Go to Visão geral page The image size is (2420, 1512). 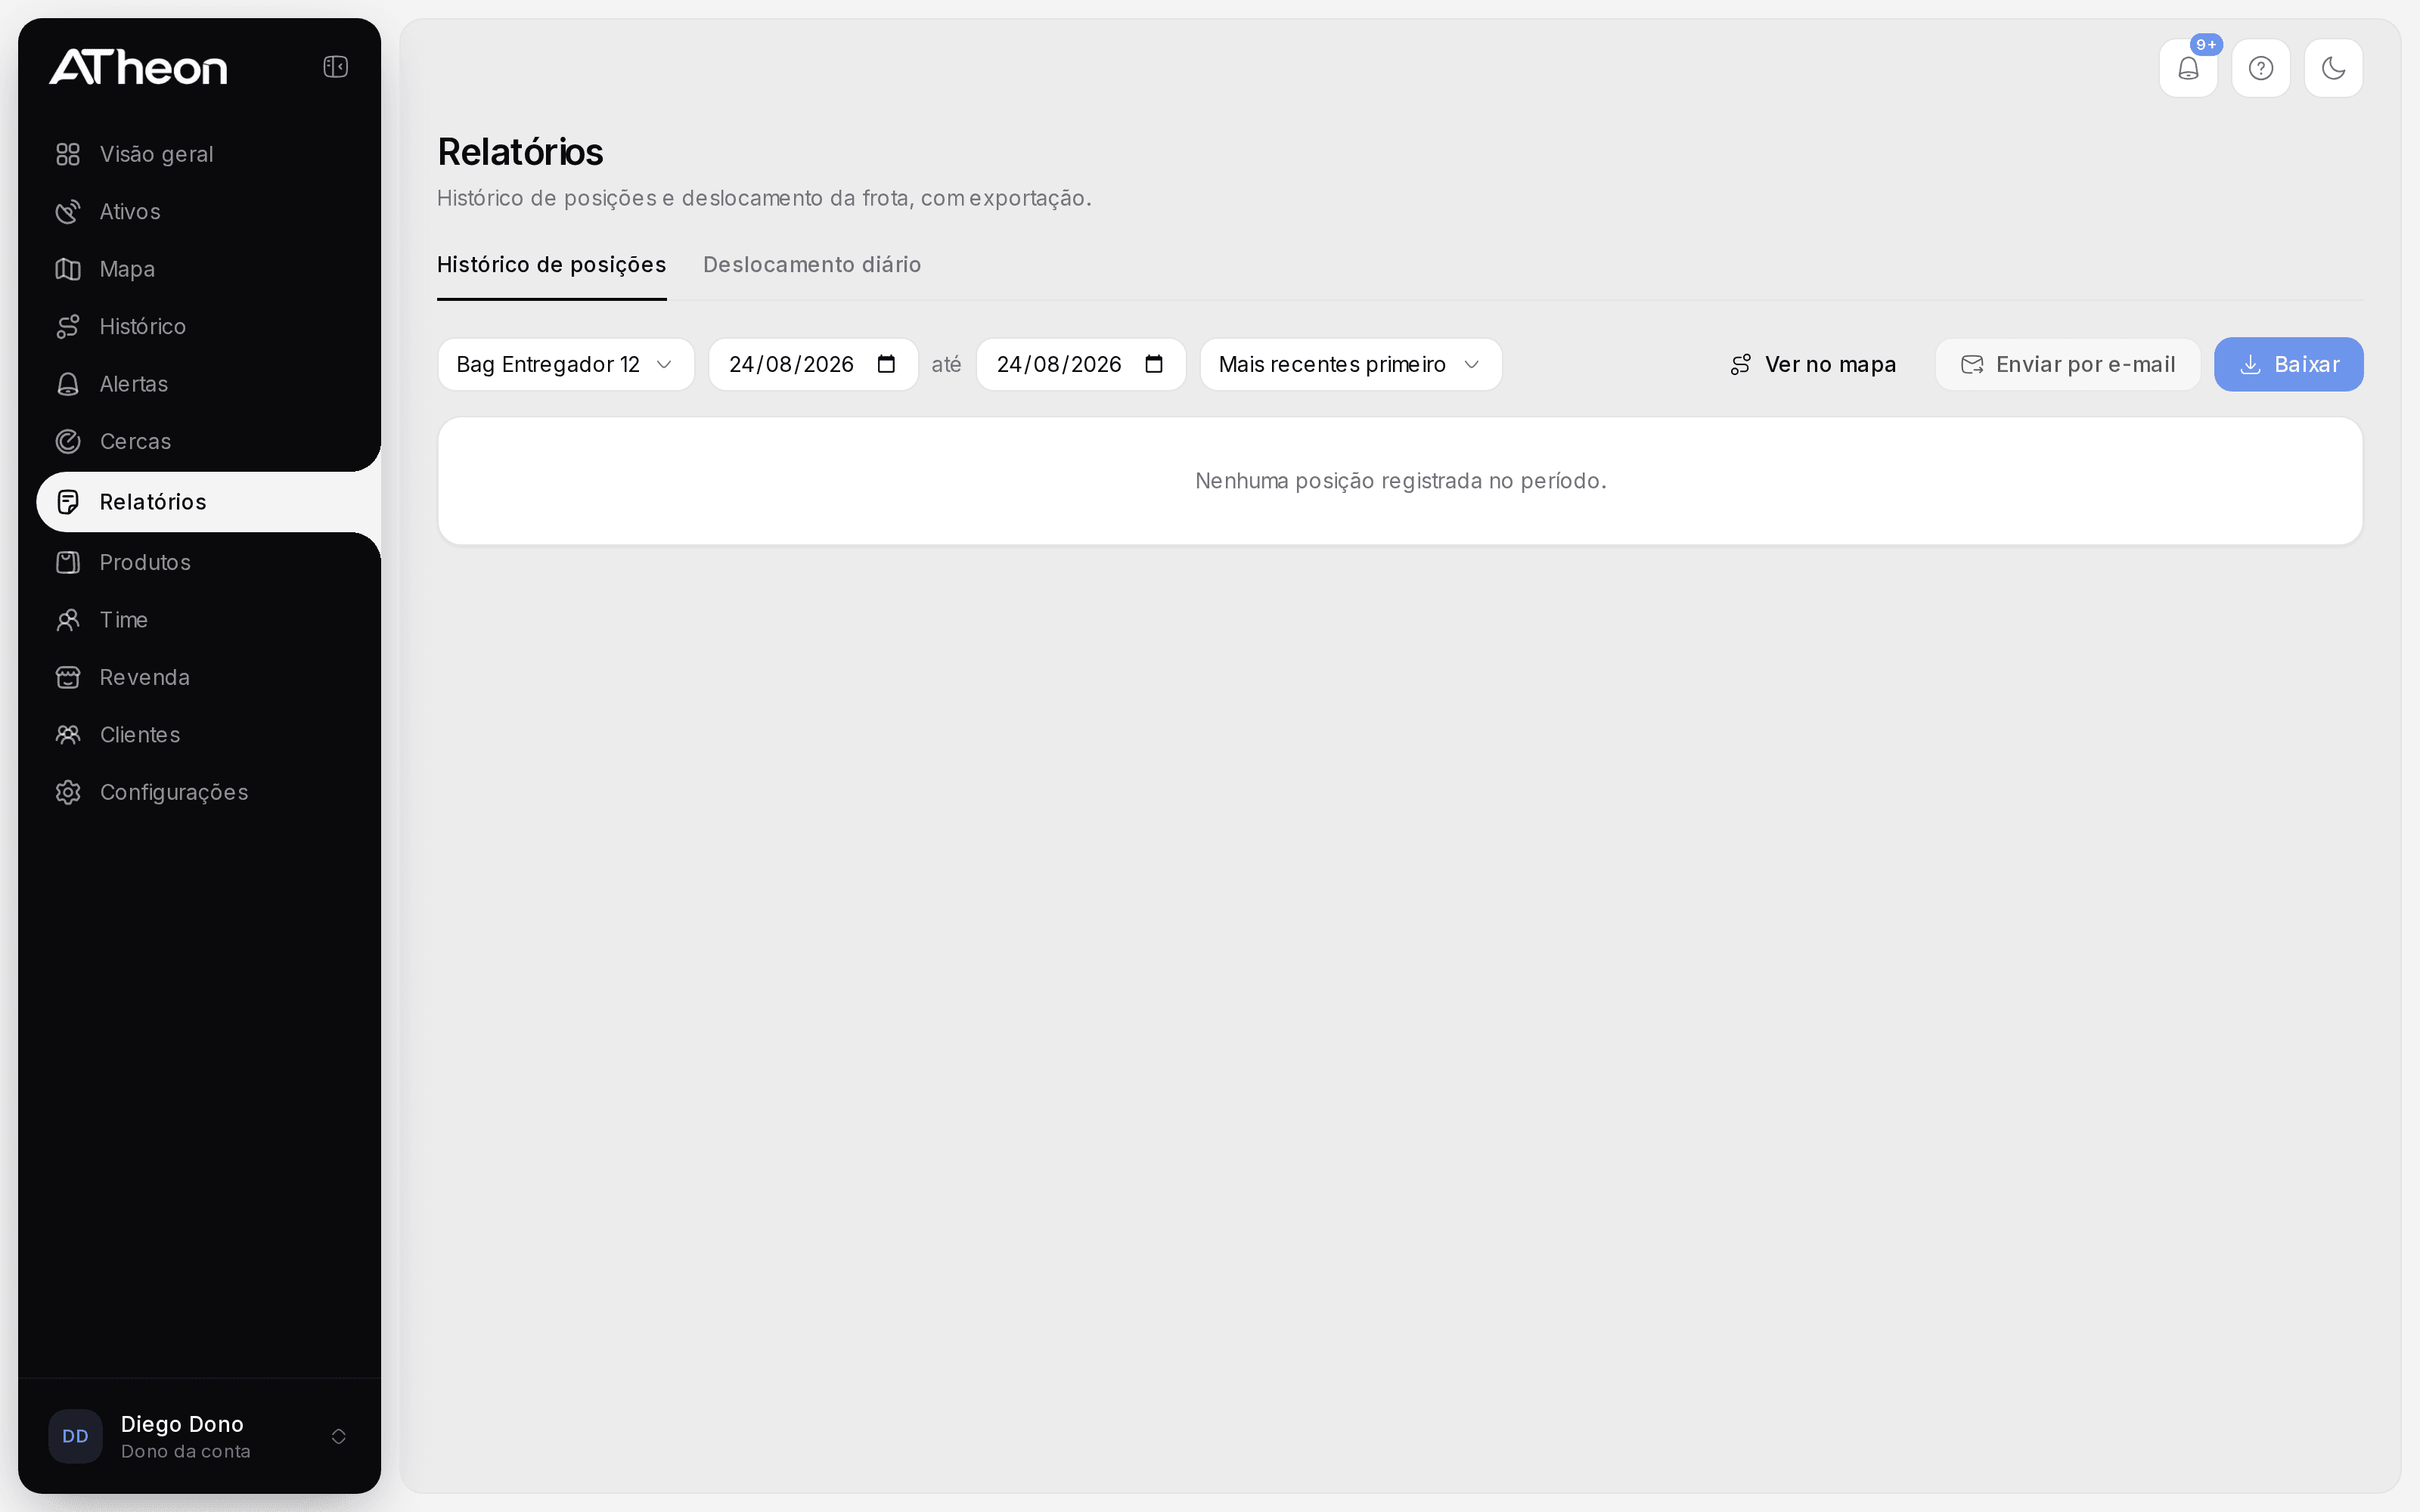[209, 154]
